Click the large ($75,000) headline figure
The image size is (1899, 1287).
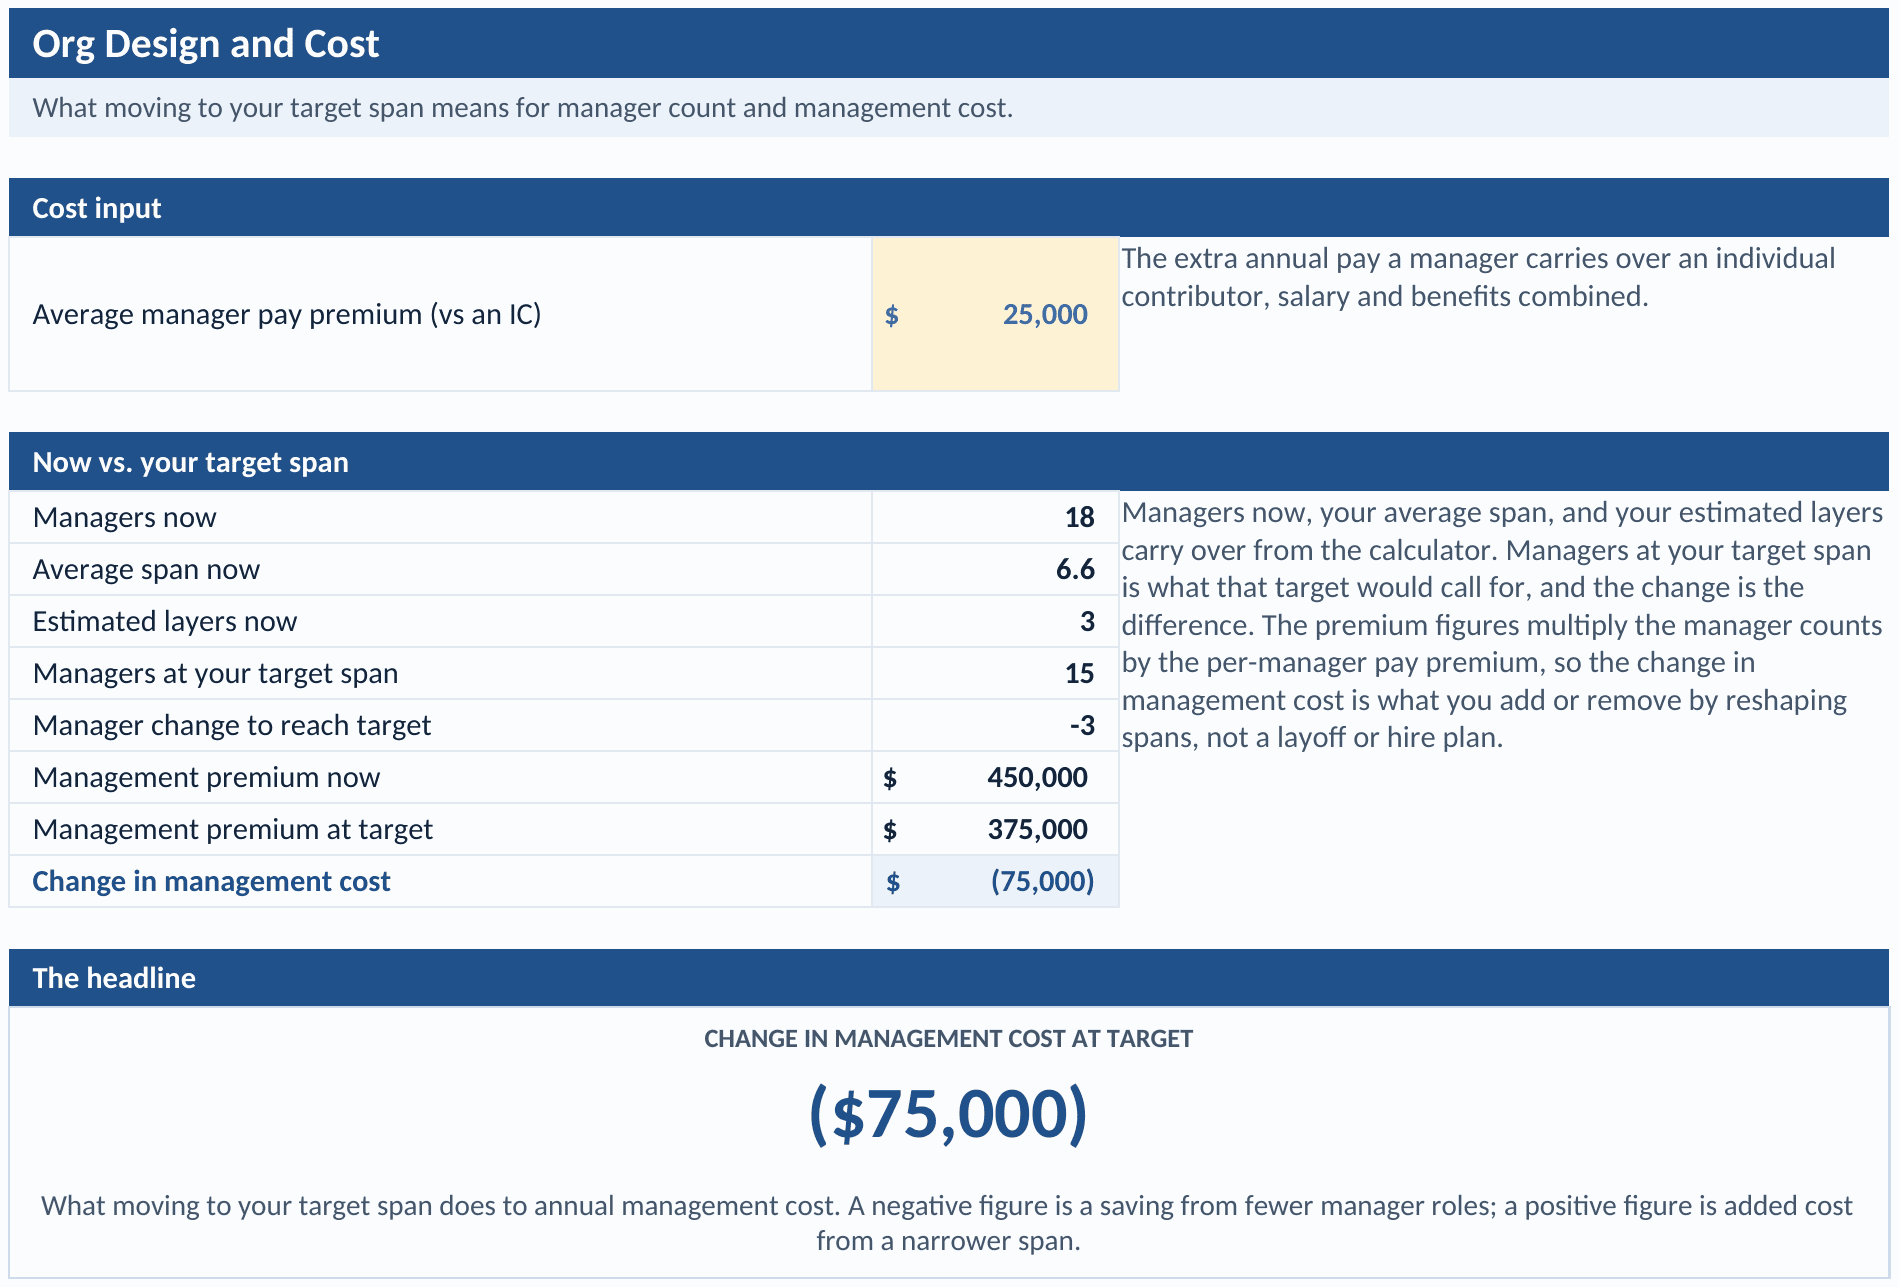948,1114
